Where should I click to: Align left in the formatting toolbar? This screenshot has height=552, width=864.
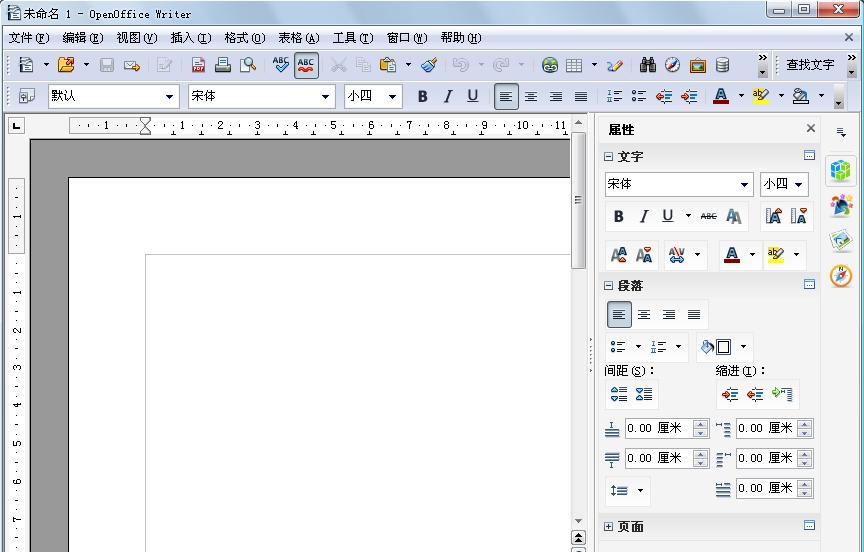pos(506,96)
